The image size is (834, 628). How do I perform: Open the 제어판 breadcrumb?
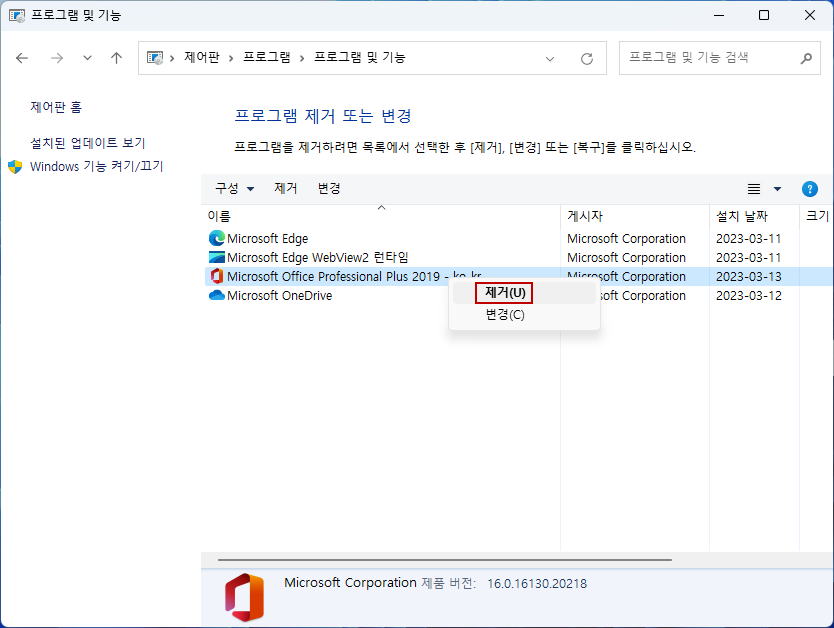click(202, 57)
